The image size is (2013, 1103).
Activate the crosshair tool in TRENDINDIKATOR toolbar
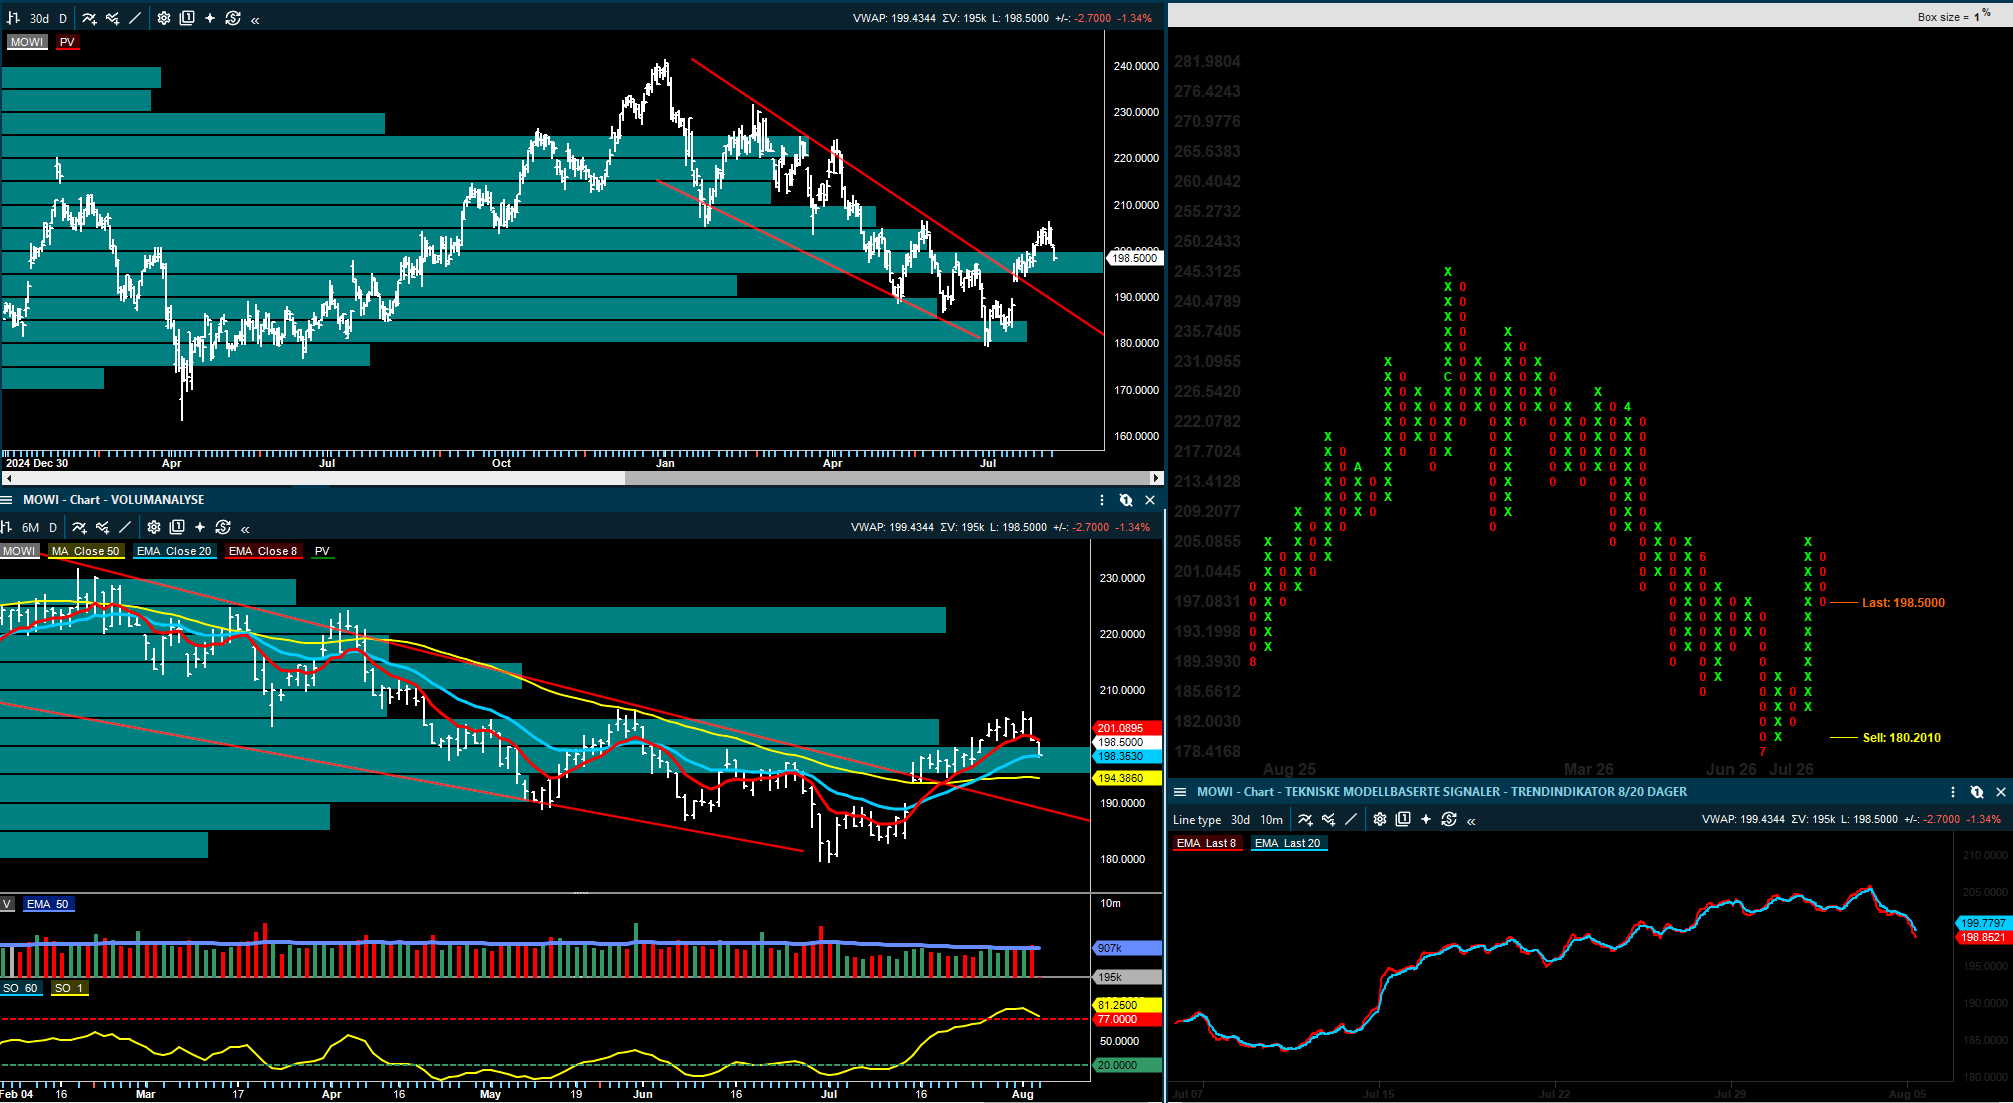click(1426, 819)
